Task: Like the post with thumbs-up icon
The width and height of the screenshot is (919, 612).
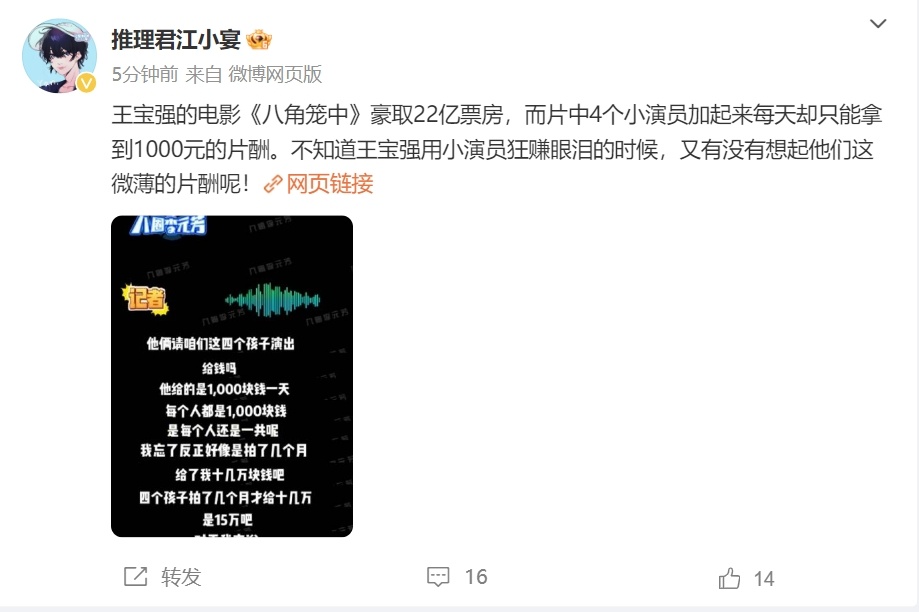Action: coord(729,579)
